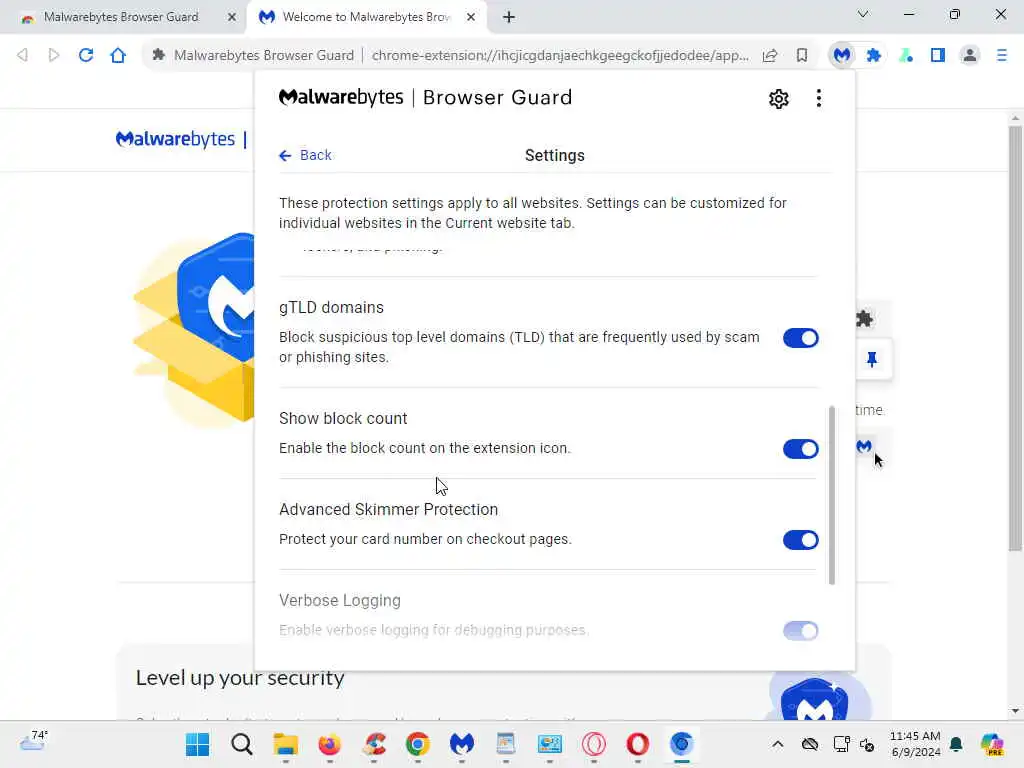Go back using the Back arrow link
1024x768 pixels.
point(305,155)
